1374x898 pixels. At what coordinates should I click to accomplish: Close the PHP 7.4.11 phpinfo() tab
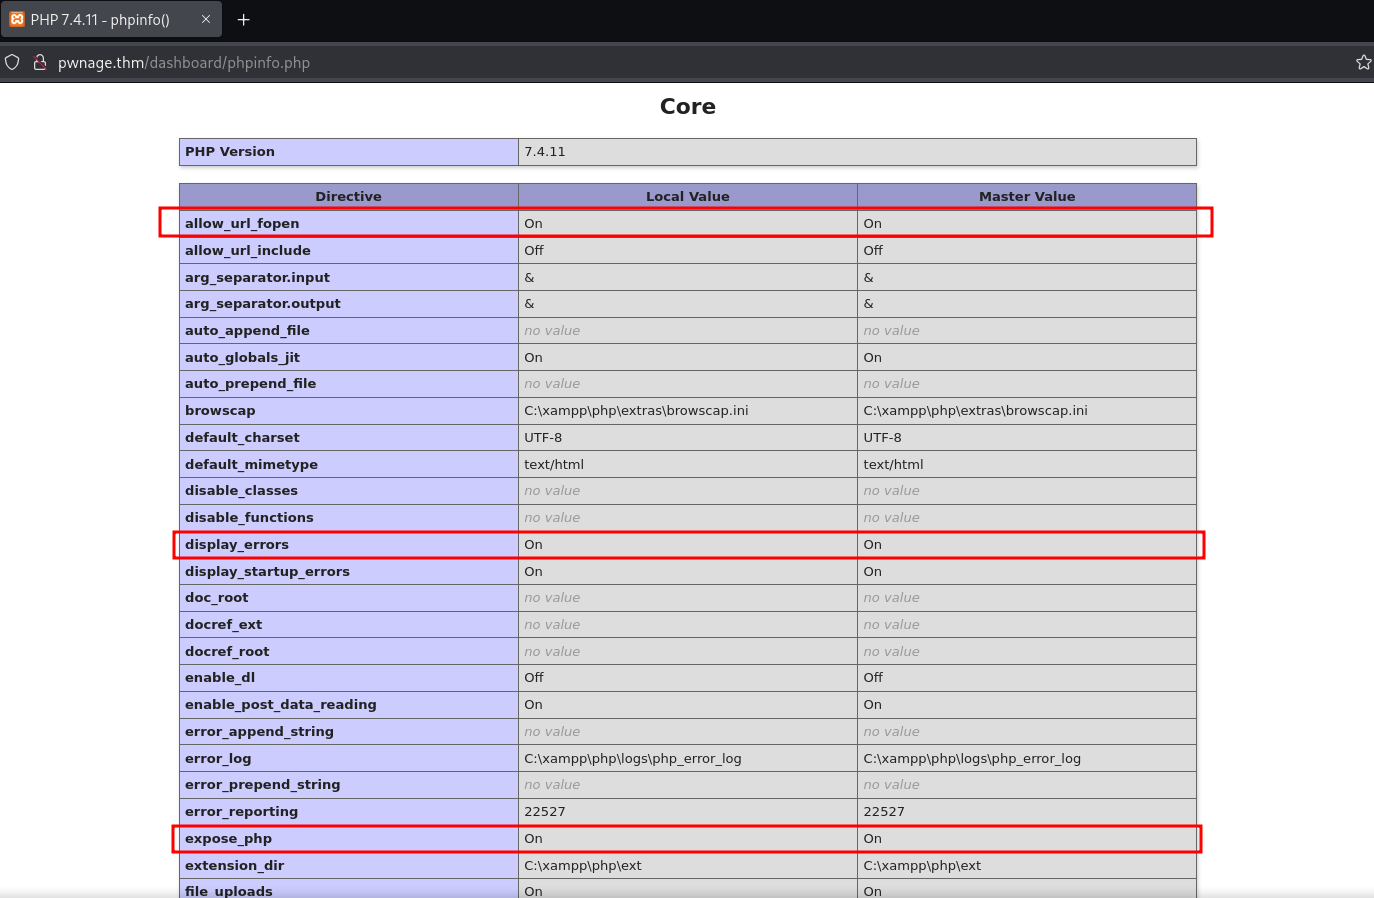coord(206,19)
